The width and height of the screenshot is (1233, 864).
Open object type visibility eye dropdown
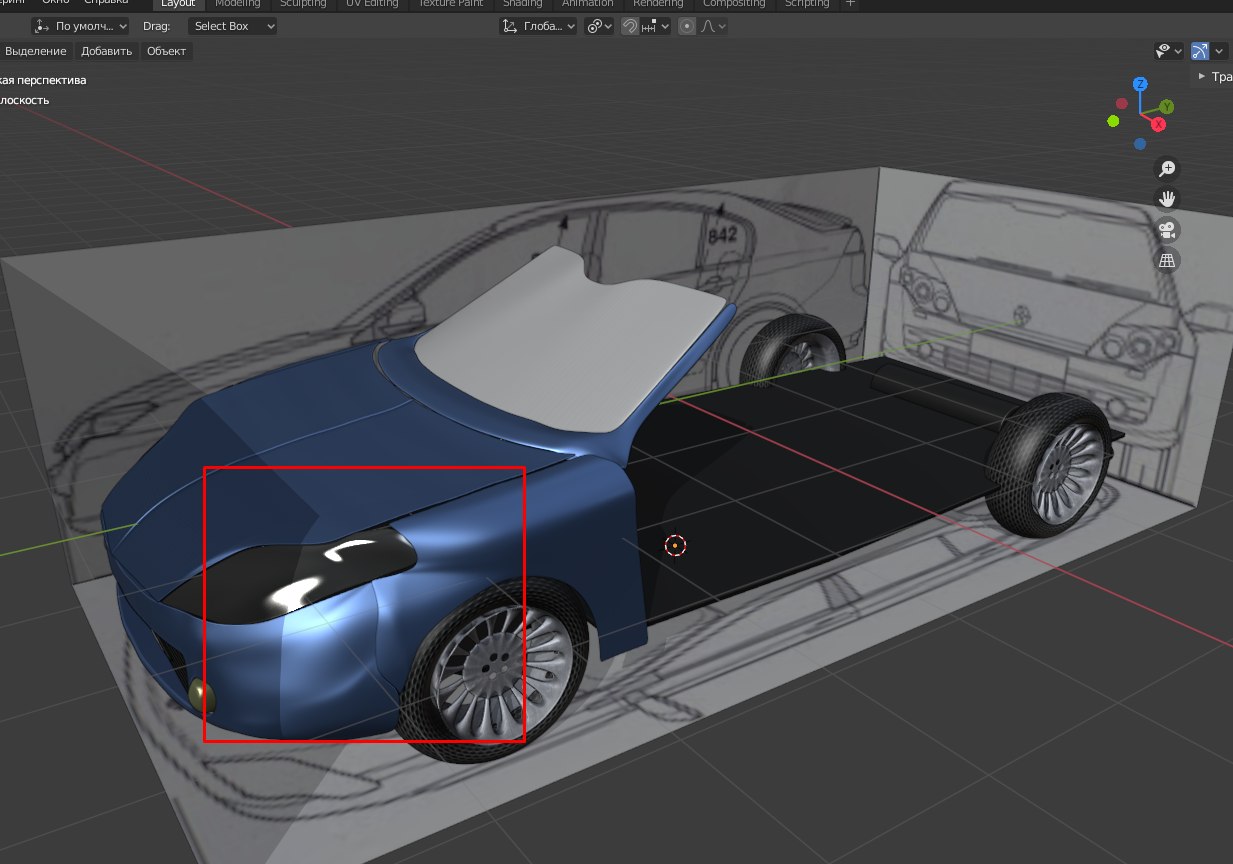[x=1169, y=51]
